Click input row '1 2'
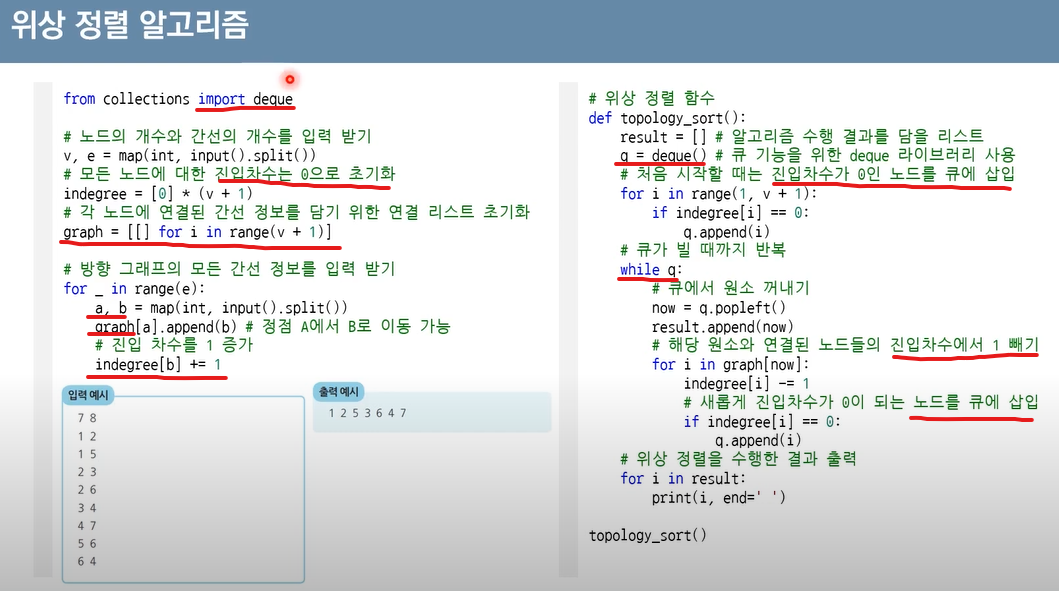The image size is (1059, 591). pos(86,436)
